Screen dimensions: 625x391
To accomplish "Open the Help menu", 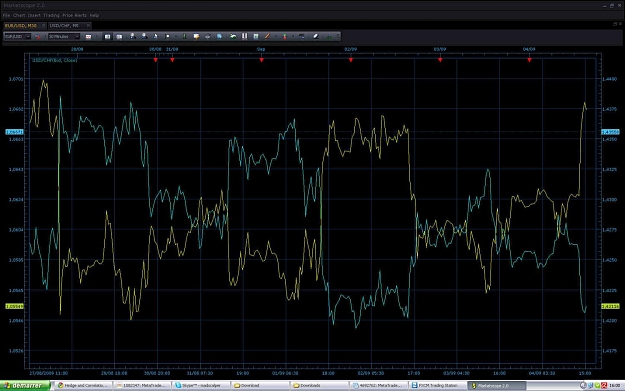I will click(94, 15).
